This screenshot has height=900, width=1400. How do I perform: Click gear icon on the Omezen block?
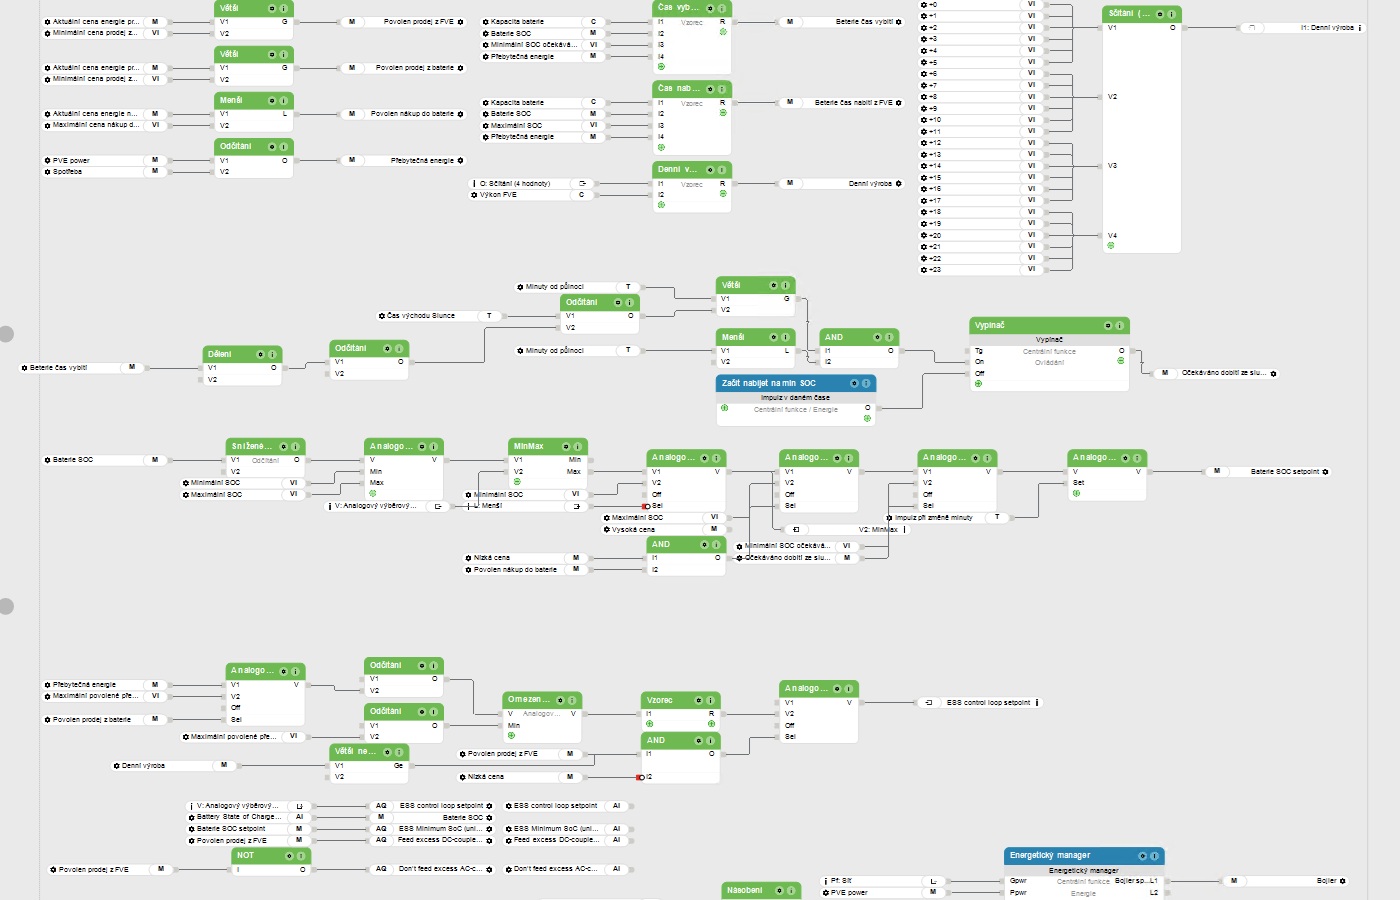(x=559, y=701)
